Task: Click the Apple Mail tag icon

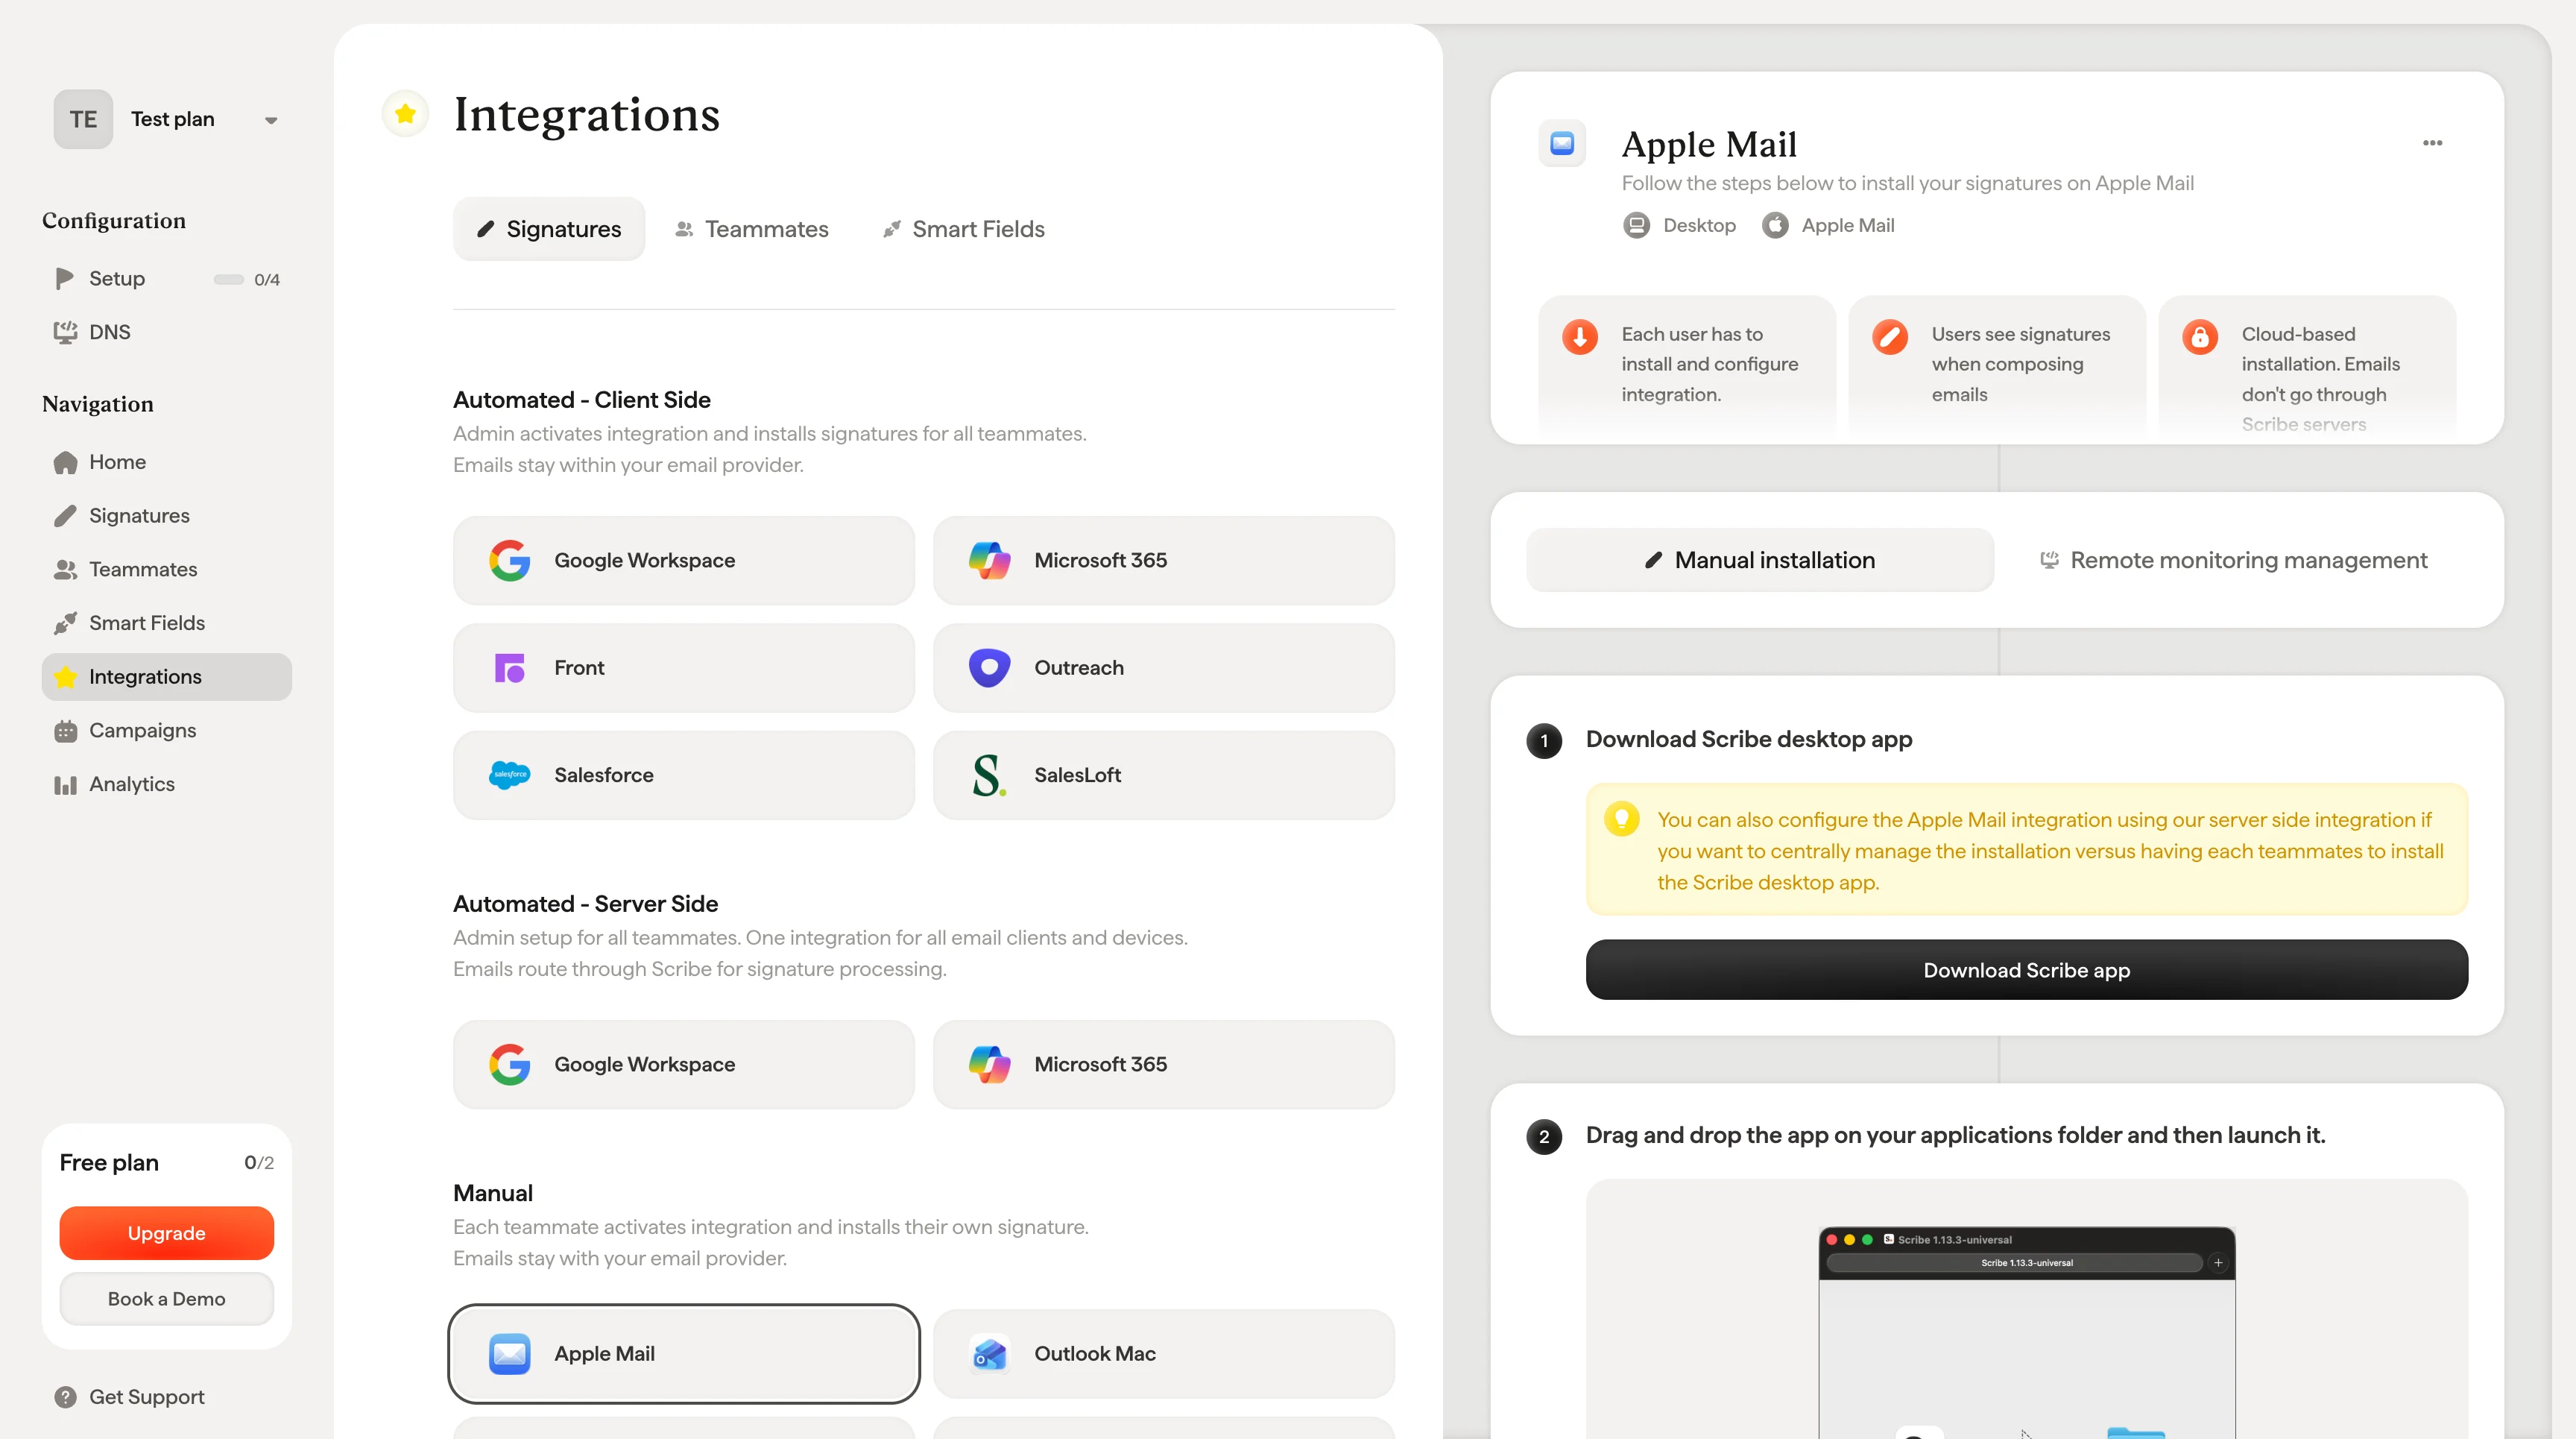Action: click(1776, 225)
